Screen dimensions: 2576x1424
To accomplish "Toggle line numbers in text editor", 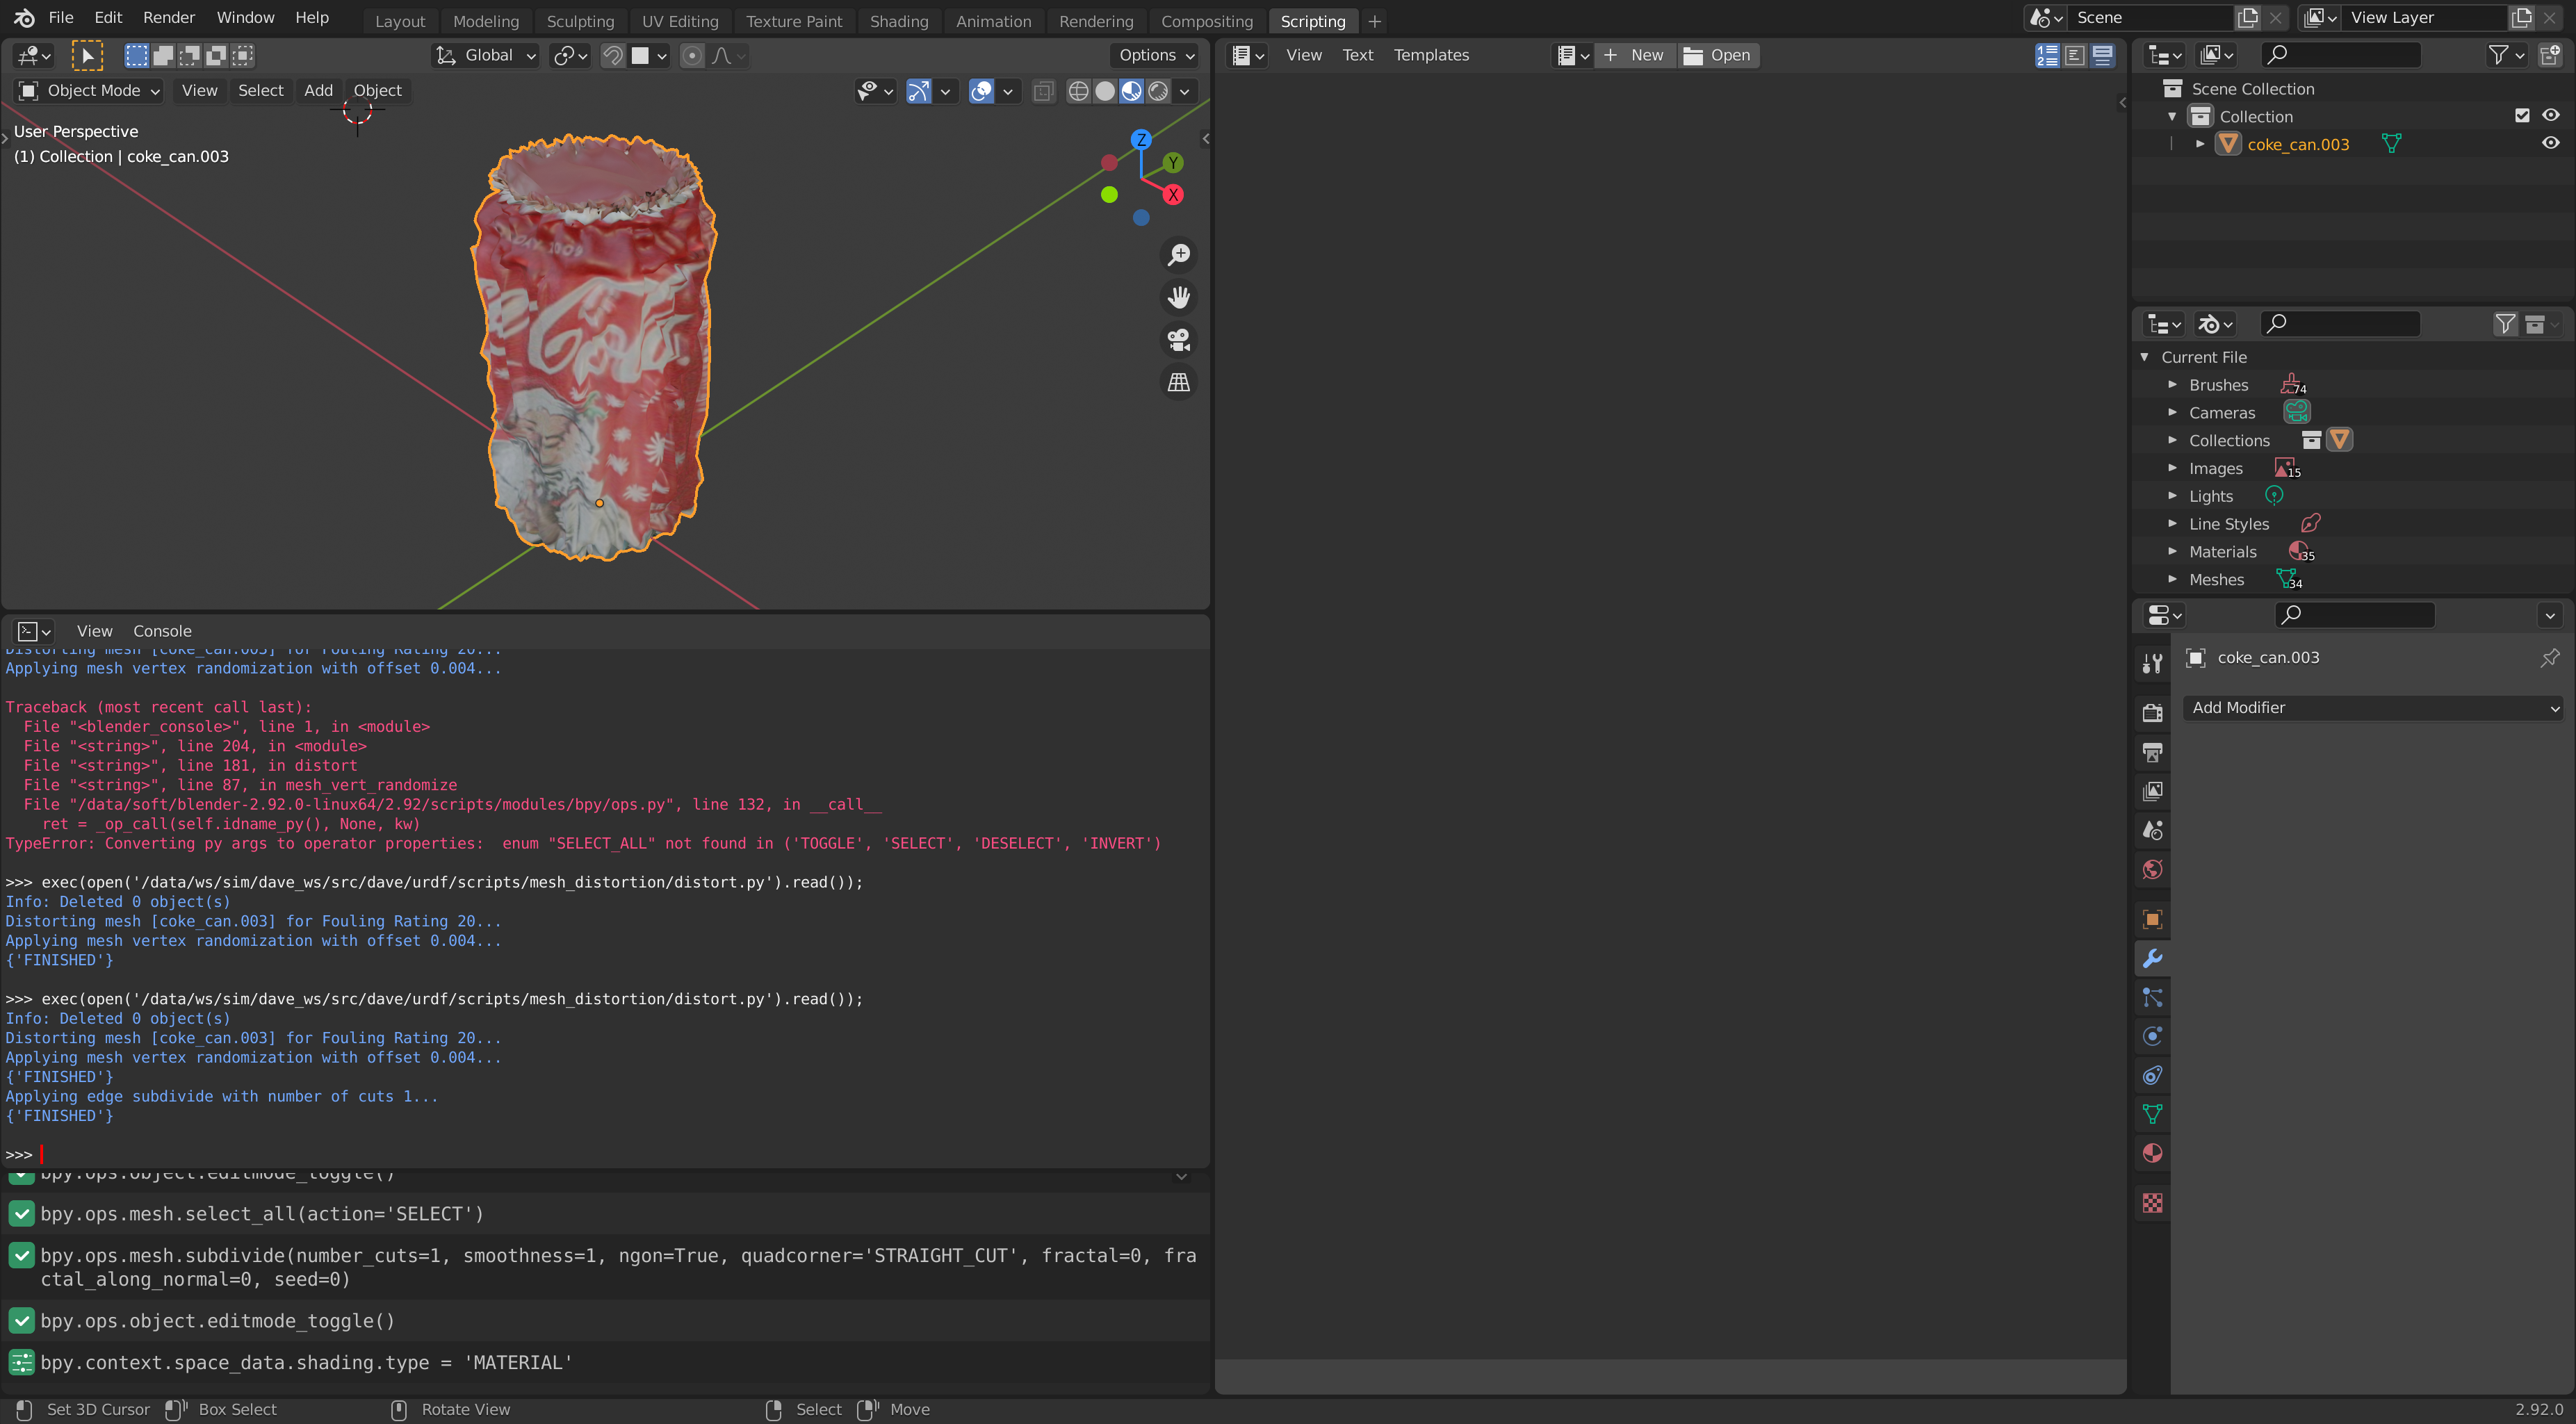I will coord(2047,56).
